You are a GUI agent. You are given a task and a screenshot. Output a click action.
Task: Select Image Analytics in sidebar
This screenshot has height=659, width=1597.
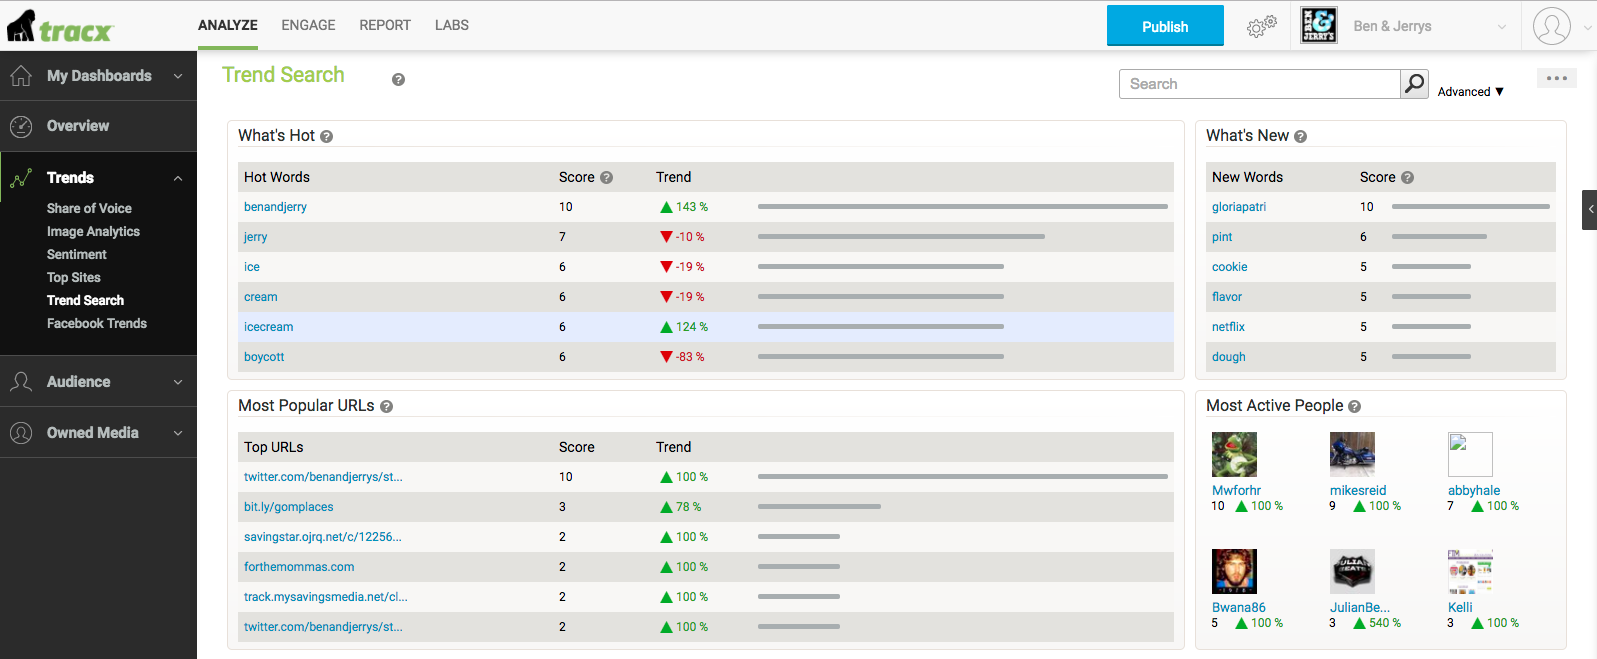coord(93,231)
